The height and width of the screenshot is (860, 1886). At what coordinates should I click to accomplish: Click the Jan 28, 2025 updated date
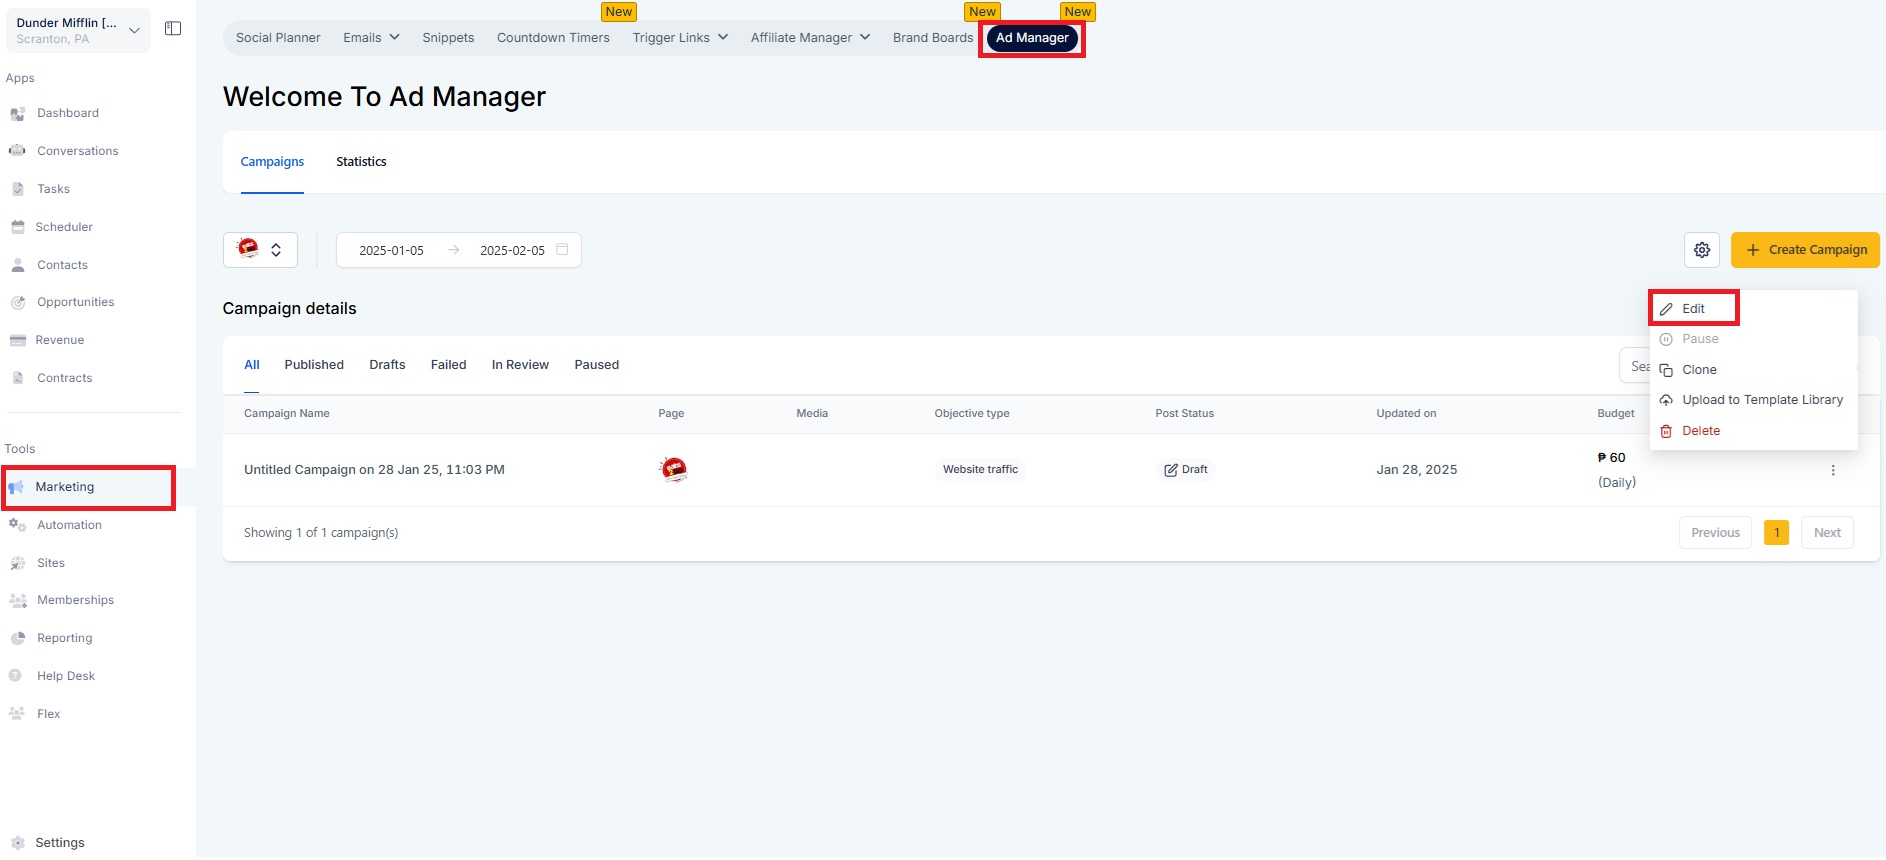(1416, 470)
